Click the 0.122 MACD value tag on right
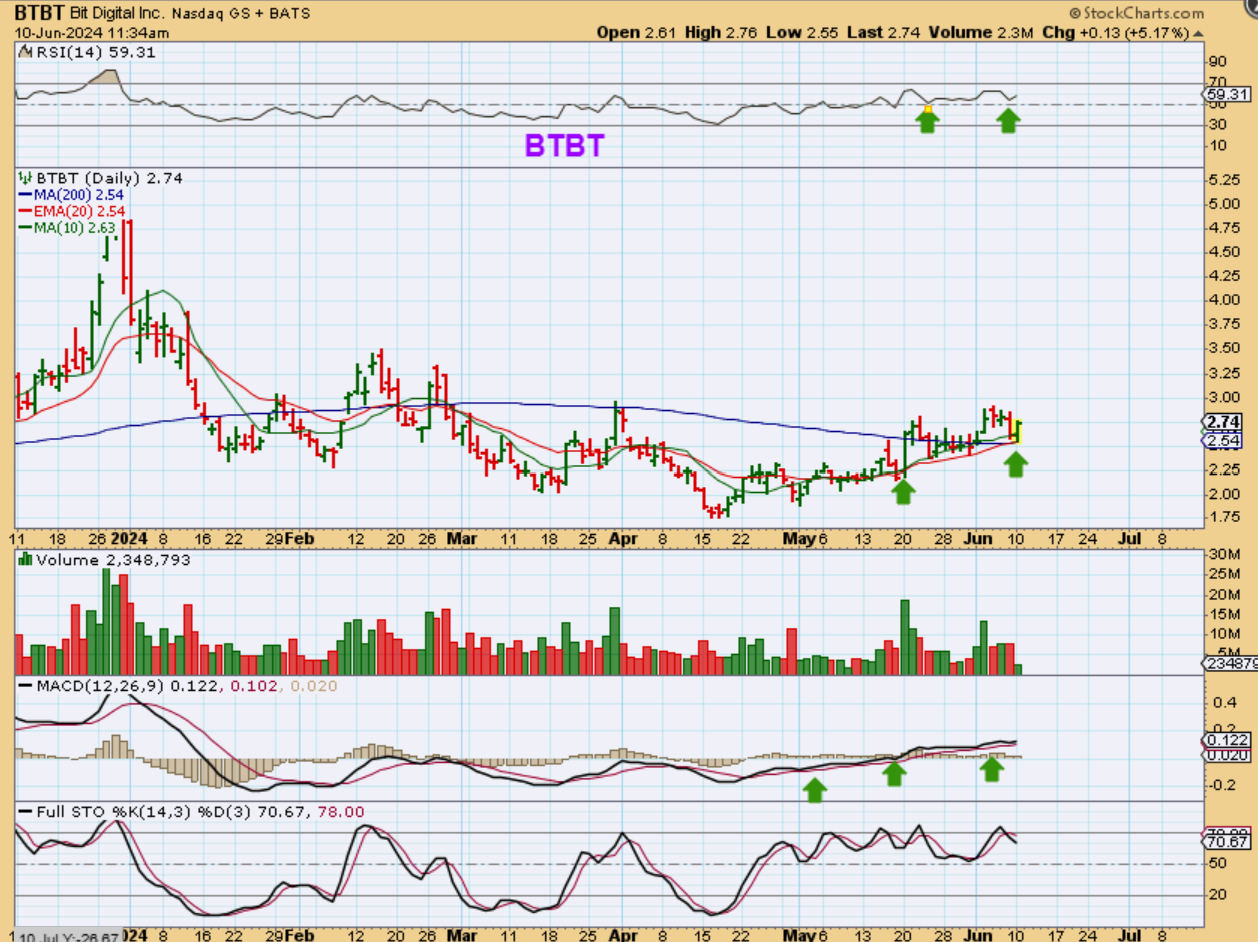Viewport: 1258px width, 942px height. tap(1224, 739)
